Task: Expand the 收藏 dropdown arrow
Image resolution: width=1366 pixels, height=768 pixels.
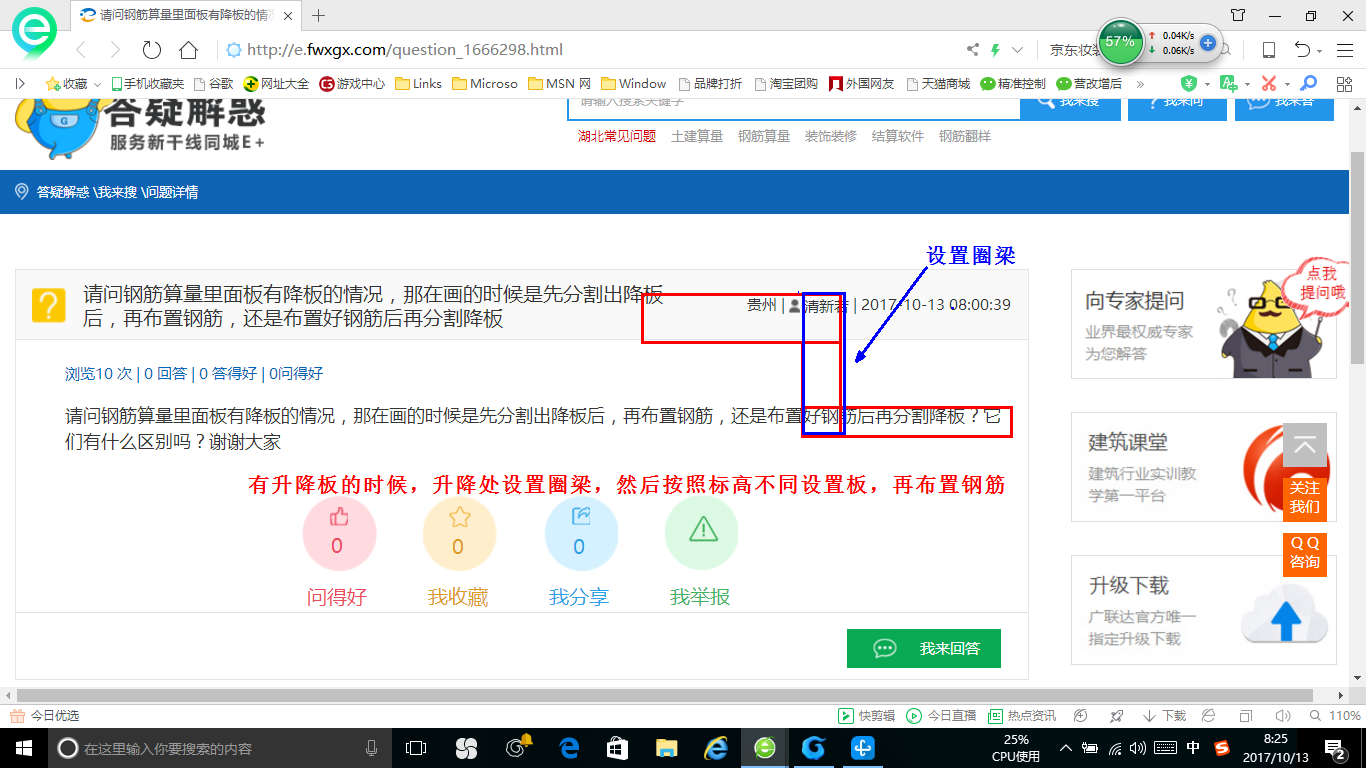Action: [97, 84]
